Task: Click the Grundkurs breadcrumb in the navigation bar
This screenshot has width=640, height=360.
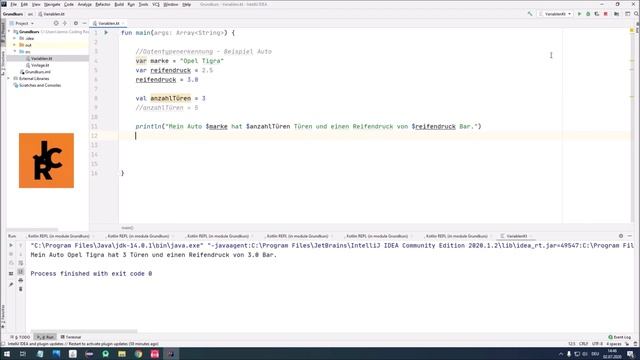Action: pyautogui.click(x=13, y=14)
